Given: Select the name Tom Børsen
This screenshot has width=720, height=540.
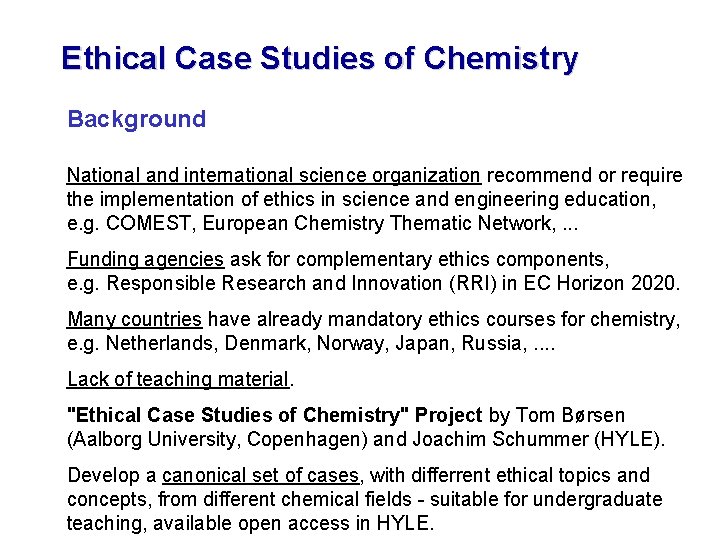Looking at the screenshot, I should coord(570,415).
